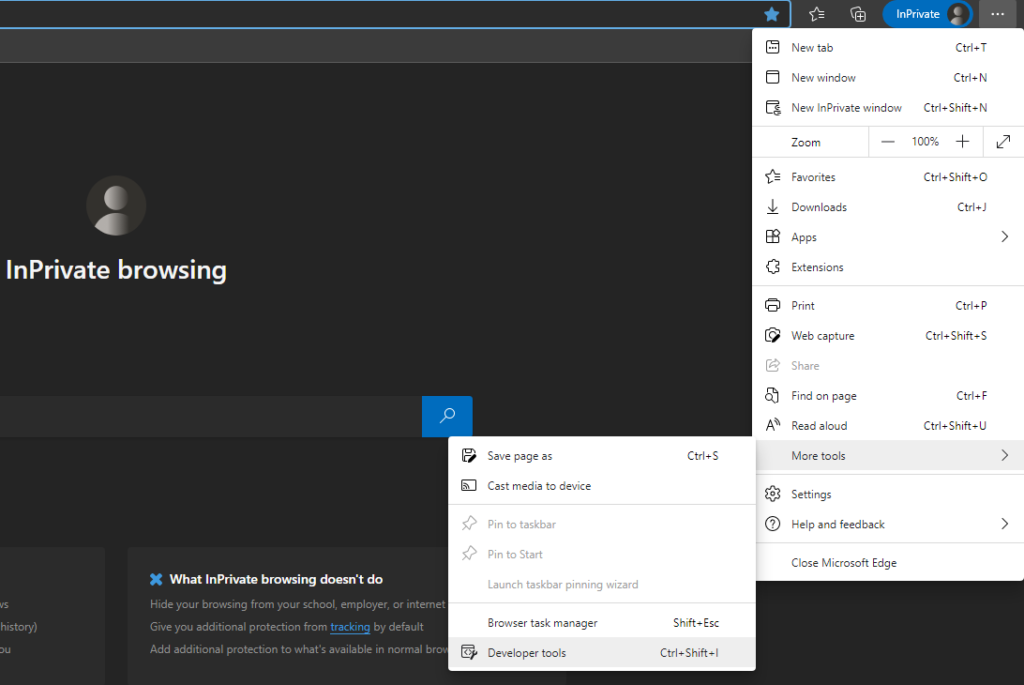
Task: Click the Downloads arrow icon
Action: [x=773, y=206]
